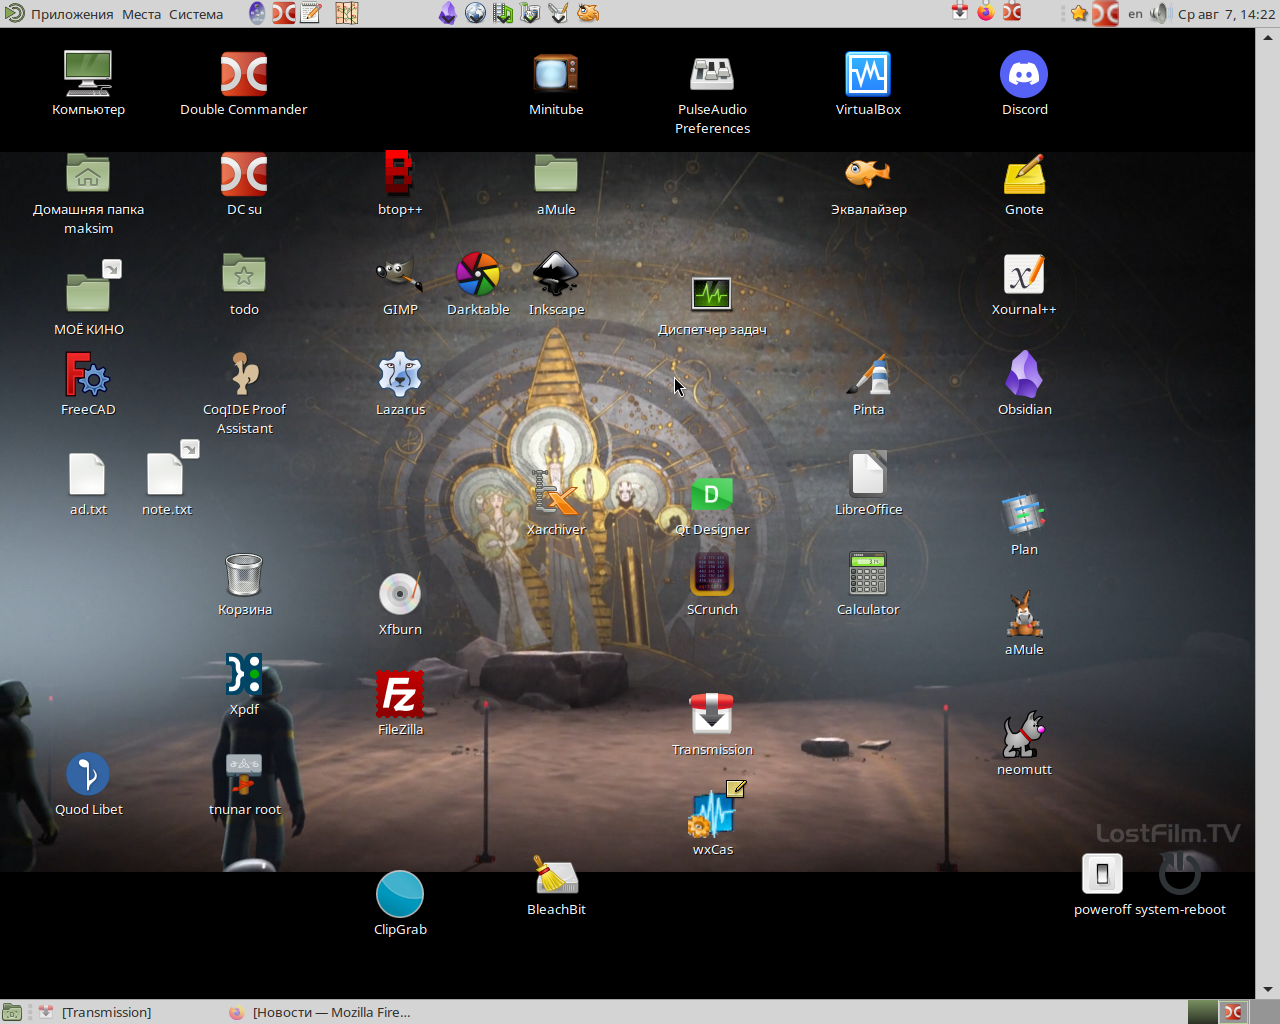Launch wxCas from the desktop

[x=714, y=810]
